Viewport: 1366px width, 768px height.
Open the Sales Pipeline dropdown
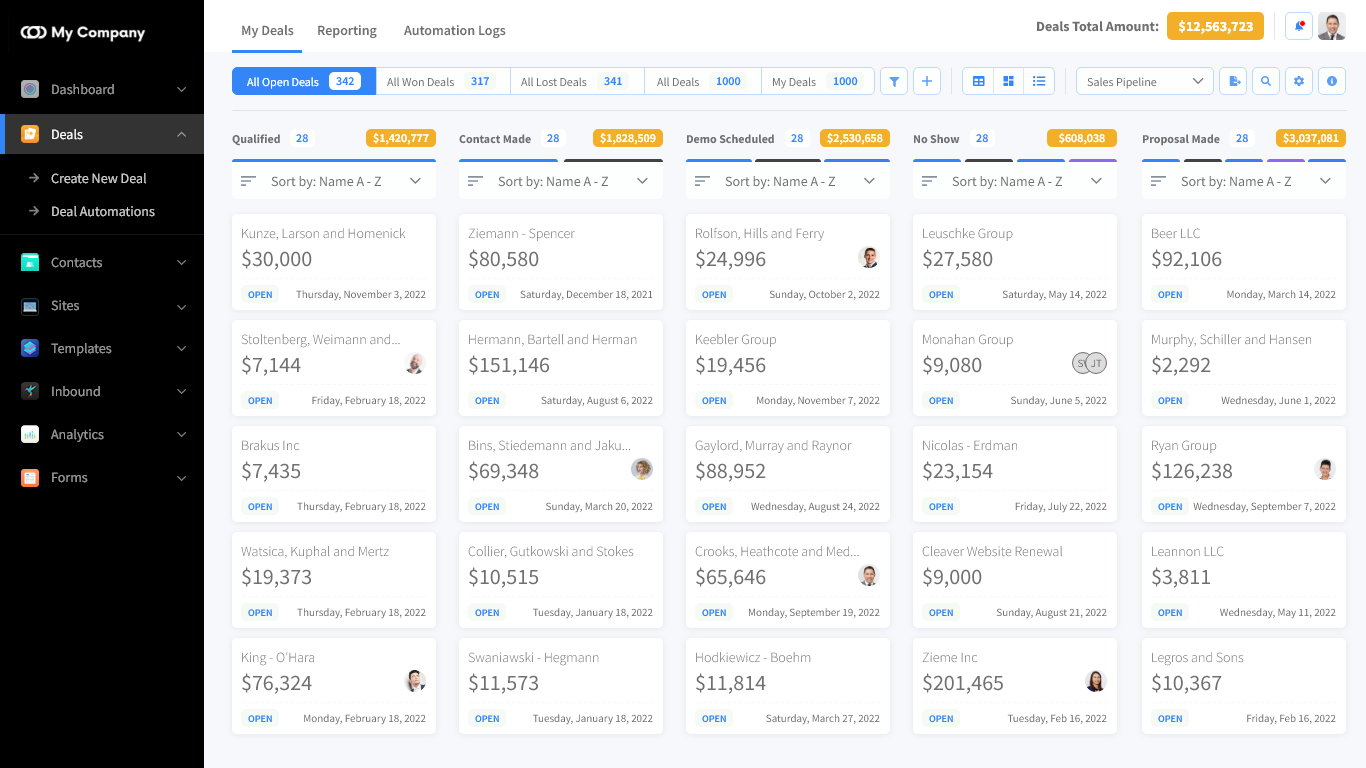point(1144,82)
